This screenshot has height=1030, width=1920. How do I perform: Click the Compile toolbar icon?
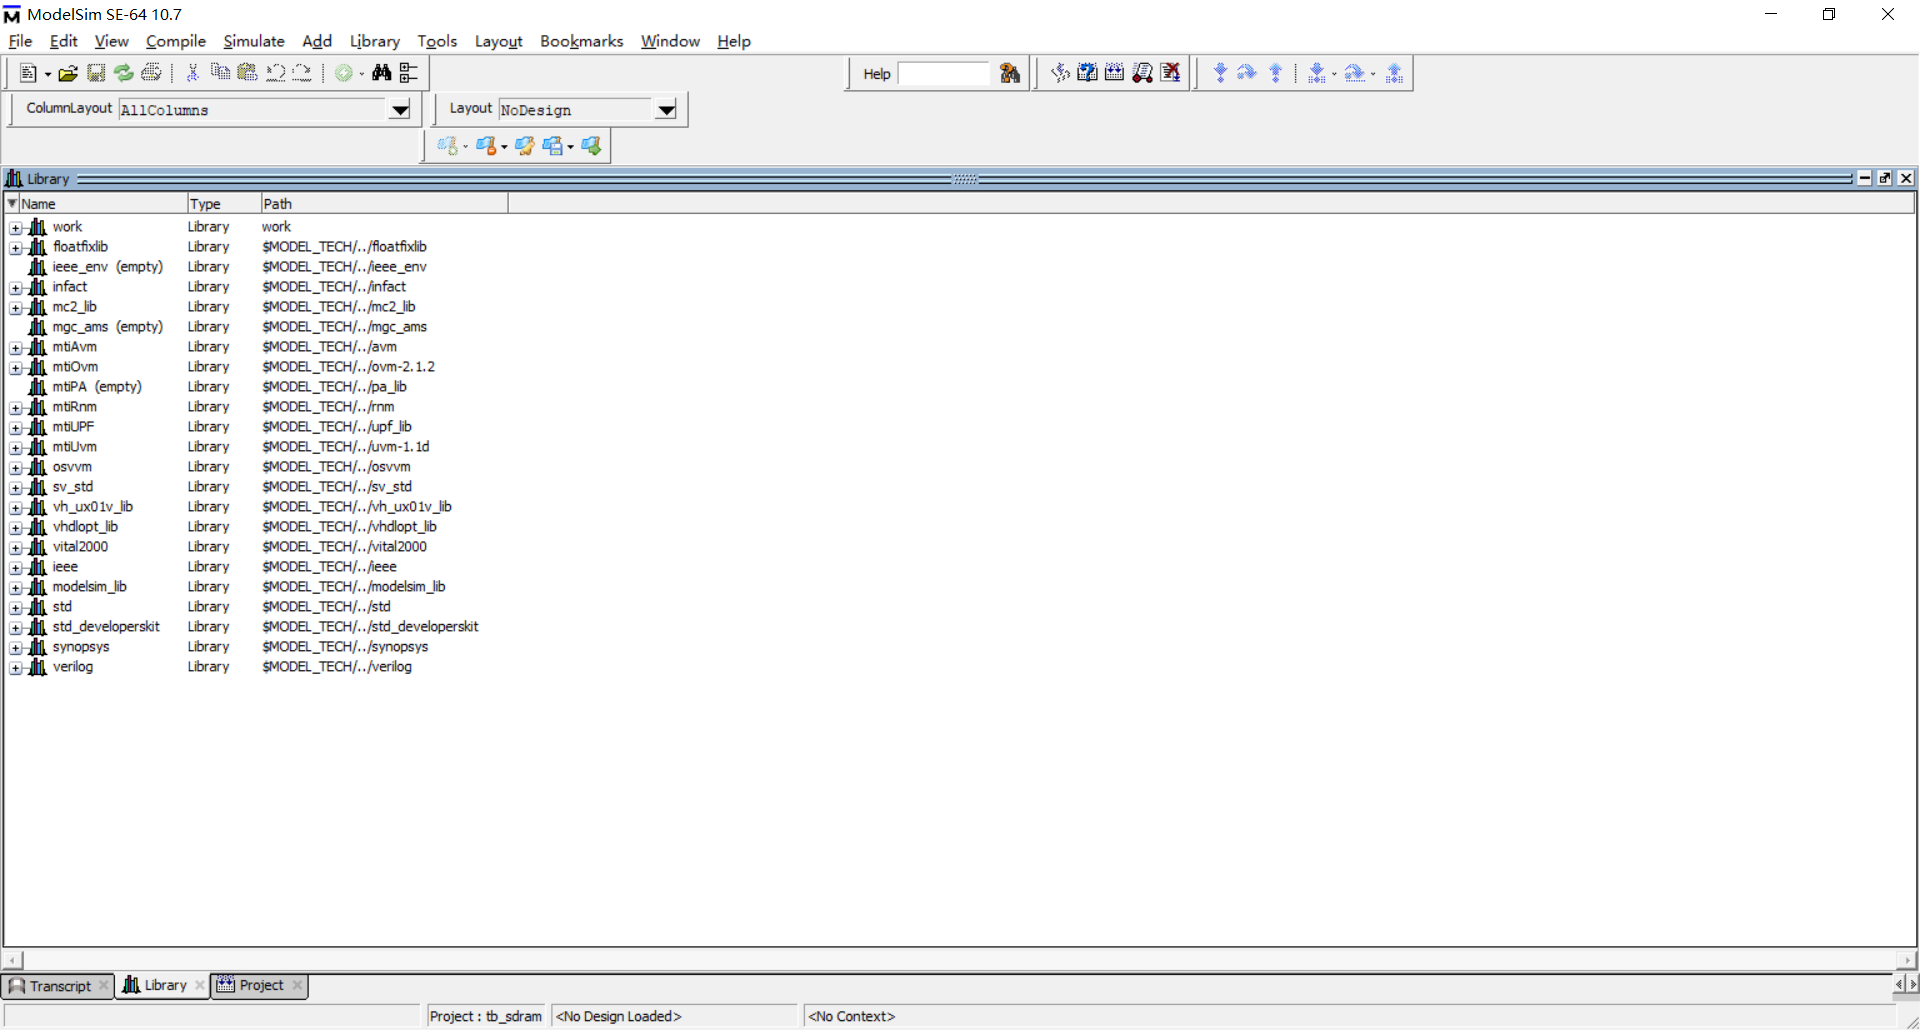(x=345, y=72)
